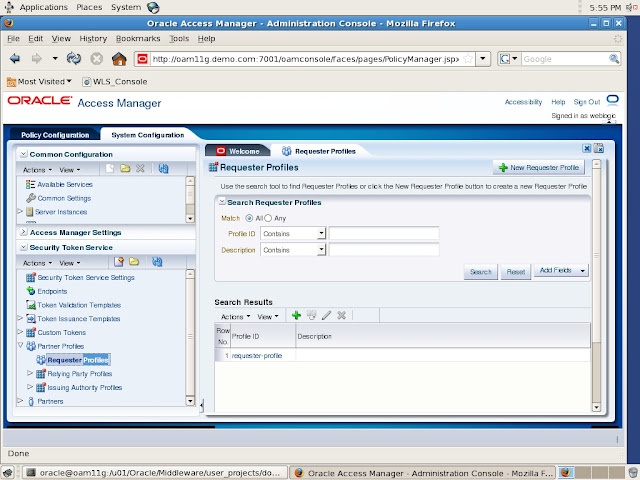Image resolution: width=640 pixels, height=480 pixels.
Task: Reload the page with the refresh icon
Action: coord(74,59)
